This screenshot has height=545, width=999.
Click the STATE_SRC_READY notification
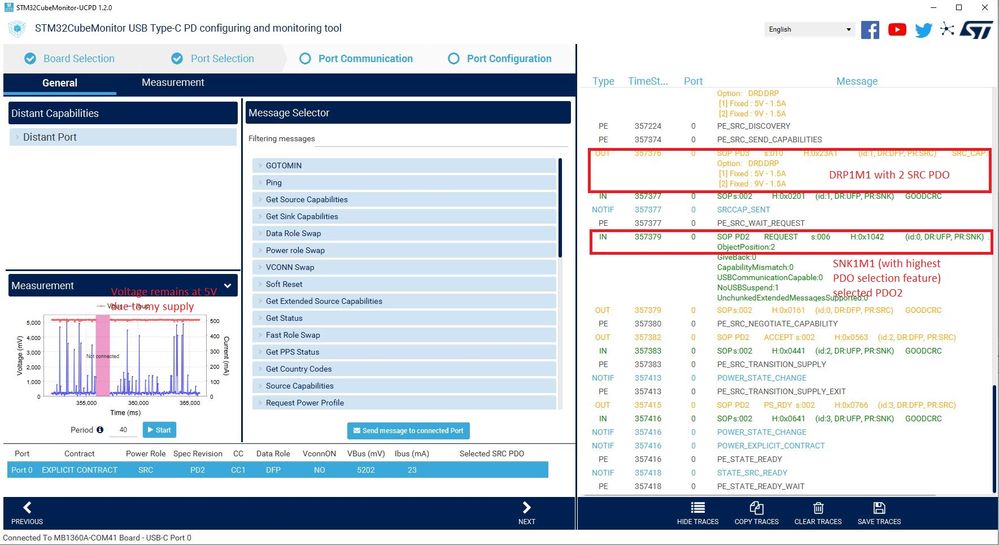[752, 473]
